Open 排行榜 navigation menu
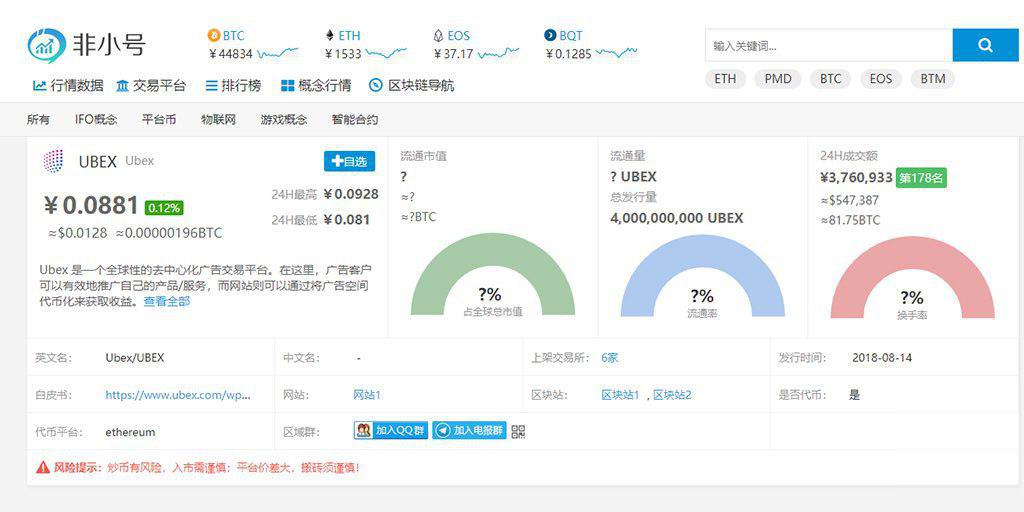 pos(233,86)
